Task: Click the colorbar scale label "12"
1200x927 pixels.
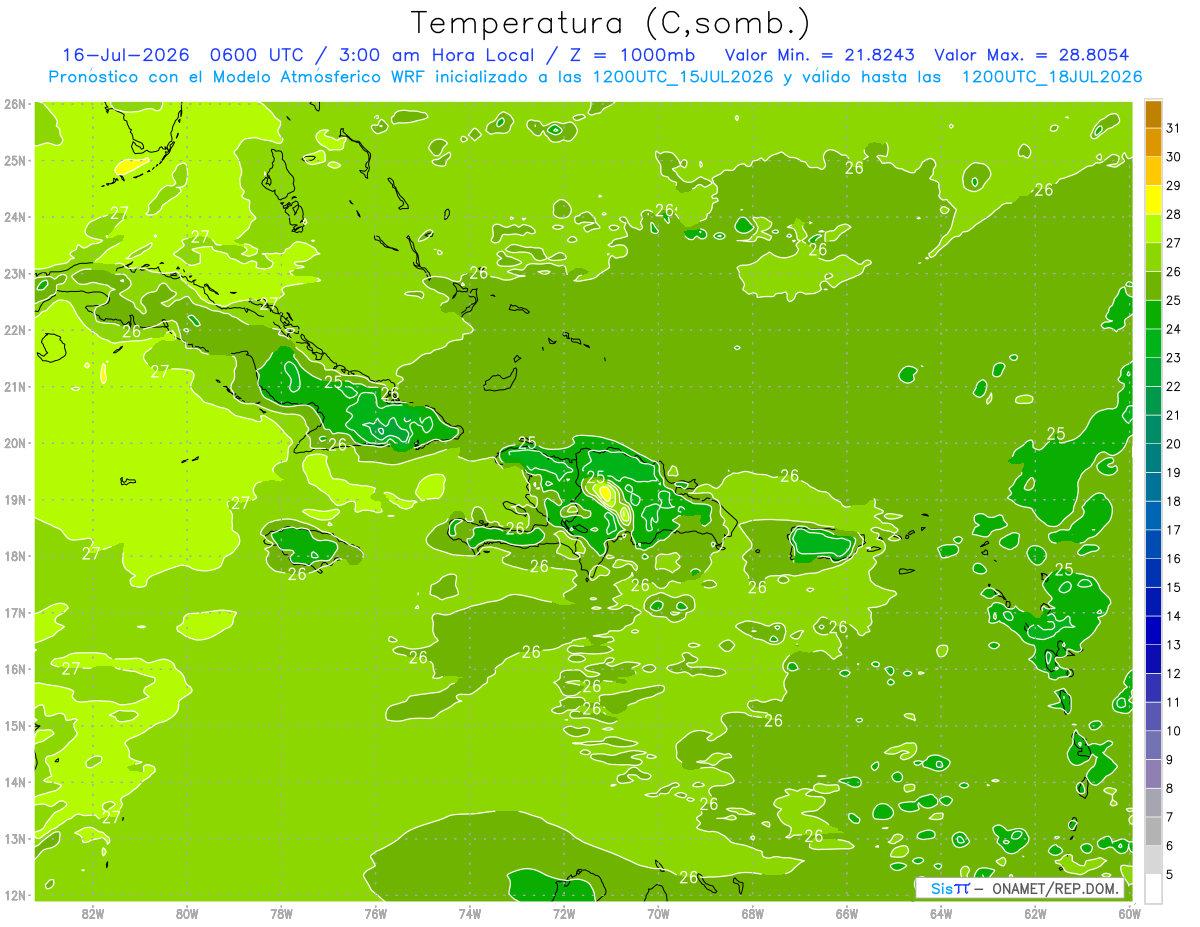Action: pos(1174,673)
